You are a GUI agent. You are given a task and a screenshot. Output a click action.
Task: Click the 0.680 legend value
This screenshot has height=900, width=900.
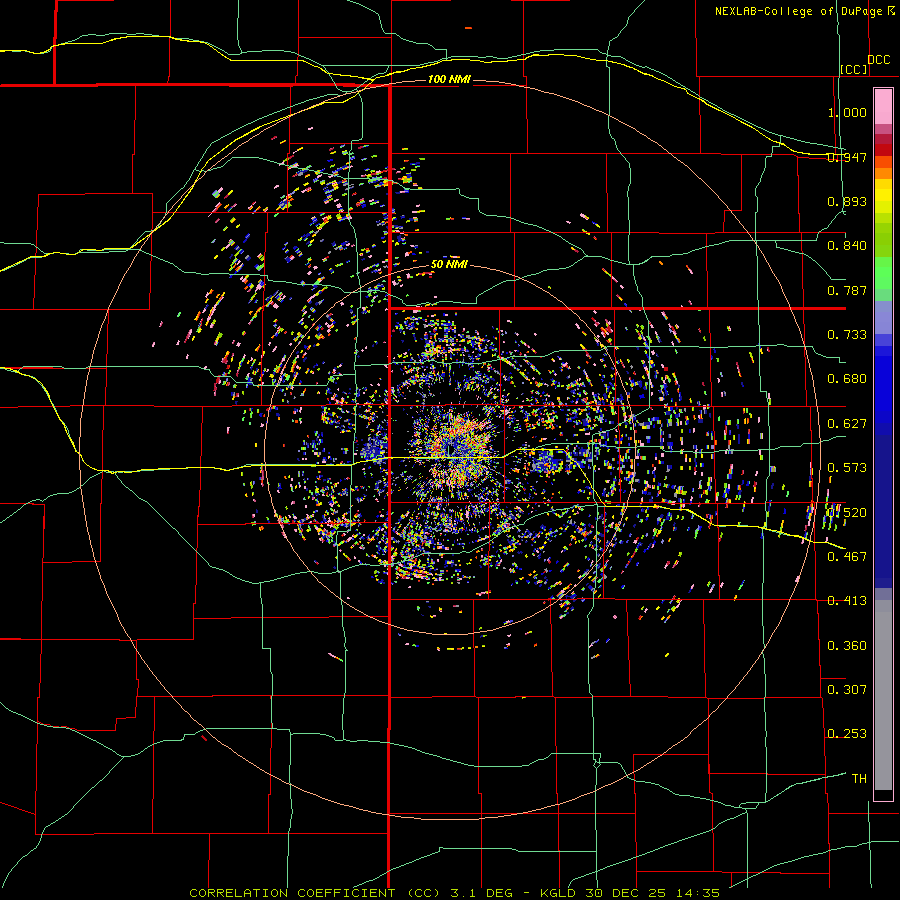point(847,379)
